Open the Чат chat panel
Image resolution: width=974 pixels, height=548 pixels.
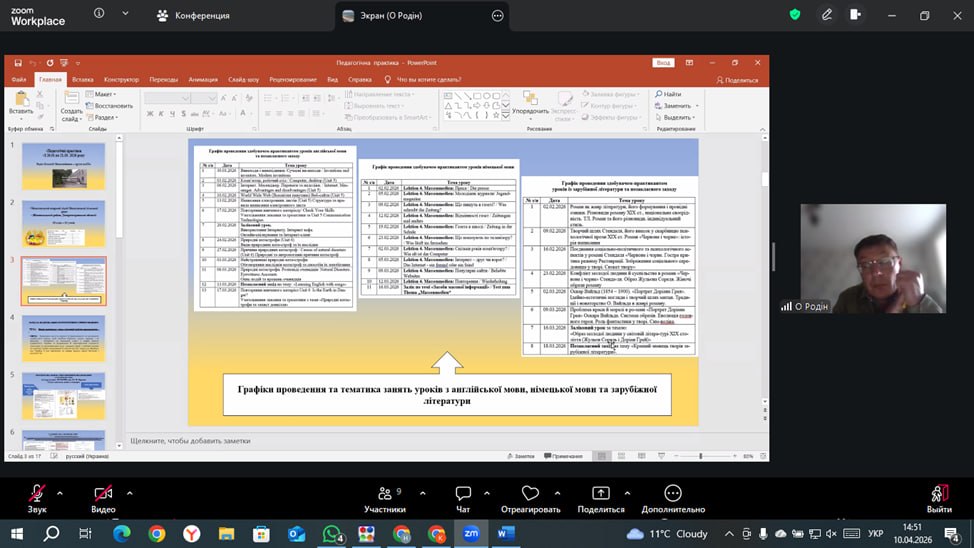point(463,494)
